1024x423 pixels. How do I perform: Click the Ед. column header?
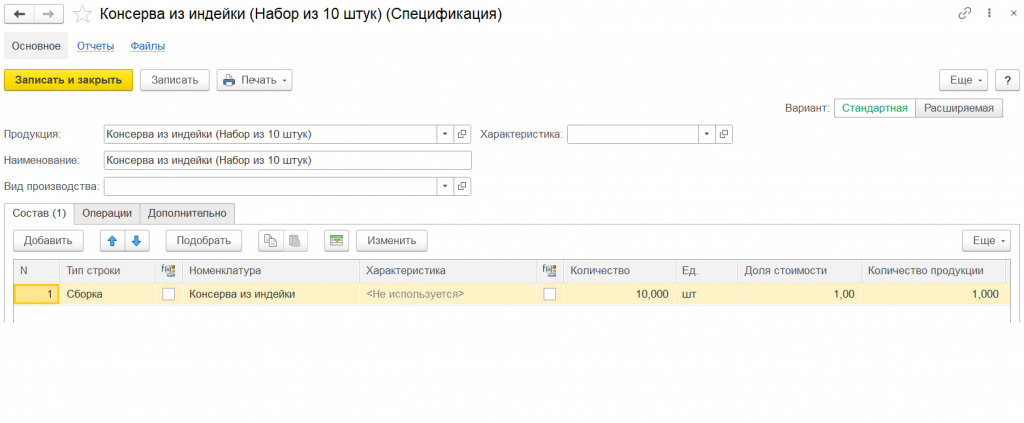707,270
